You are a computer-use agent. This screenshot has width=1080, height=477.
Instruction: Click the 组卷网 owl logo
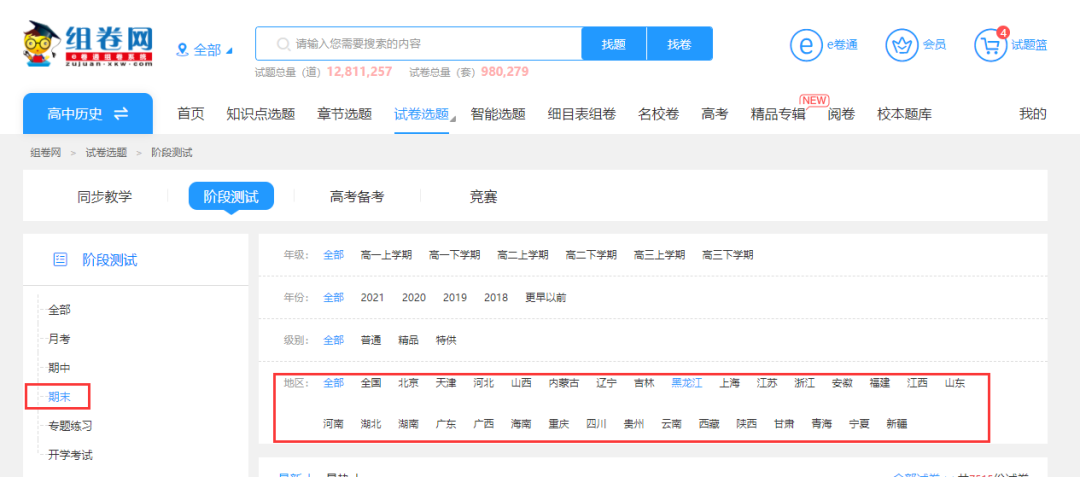coord(88,44)
